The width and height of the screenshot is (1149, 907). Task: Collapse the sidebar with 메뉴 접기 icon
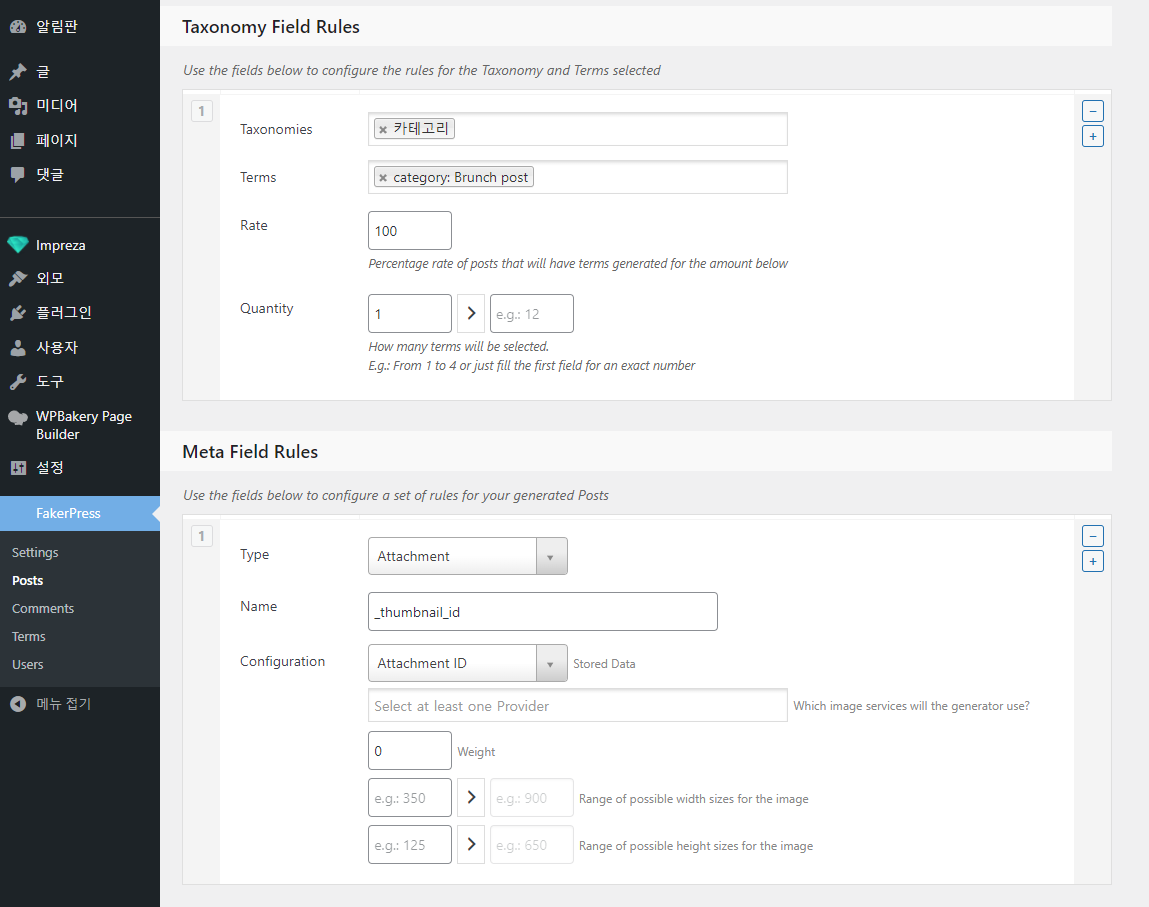click(18, 704)
